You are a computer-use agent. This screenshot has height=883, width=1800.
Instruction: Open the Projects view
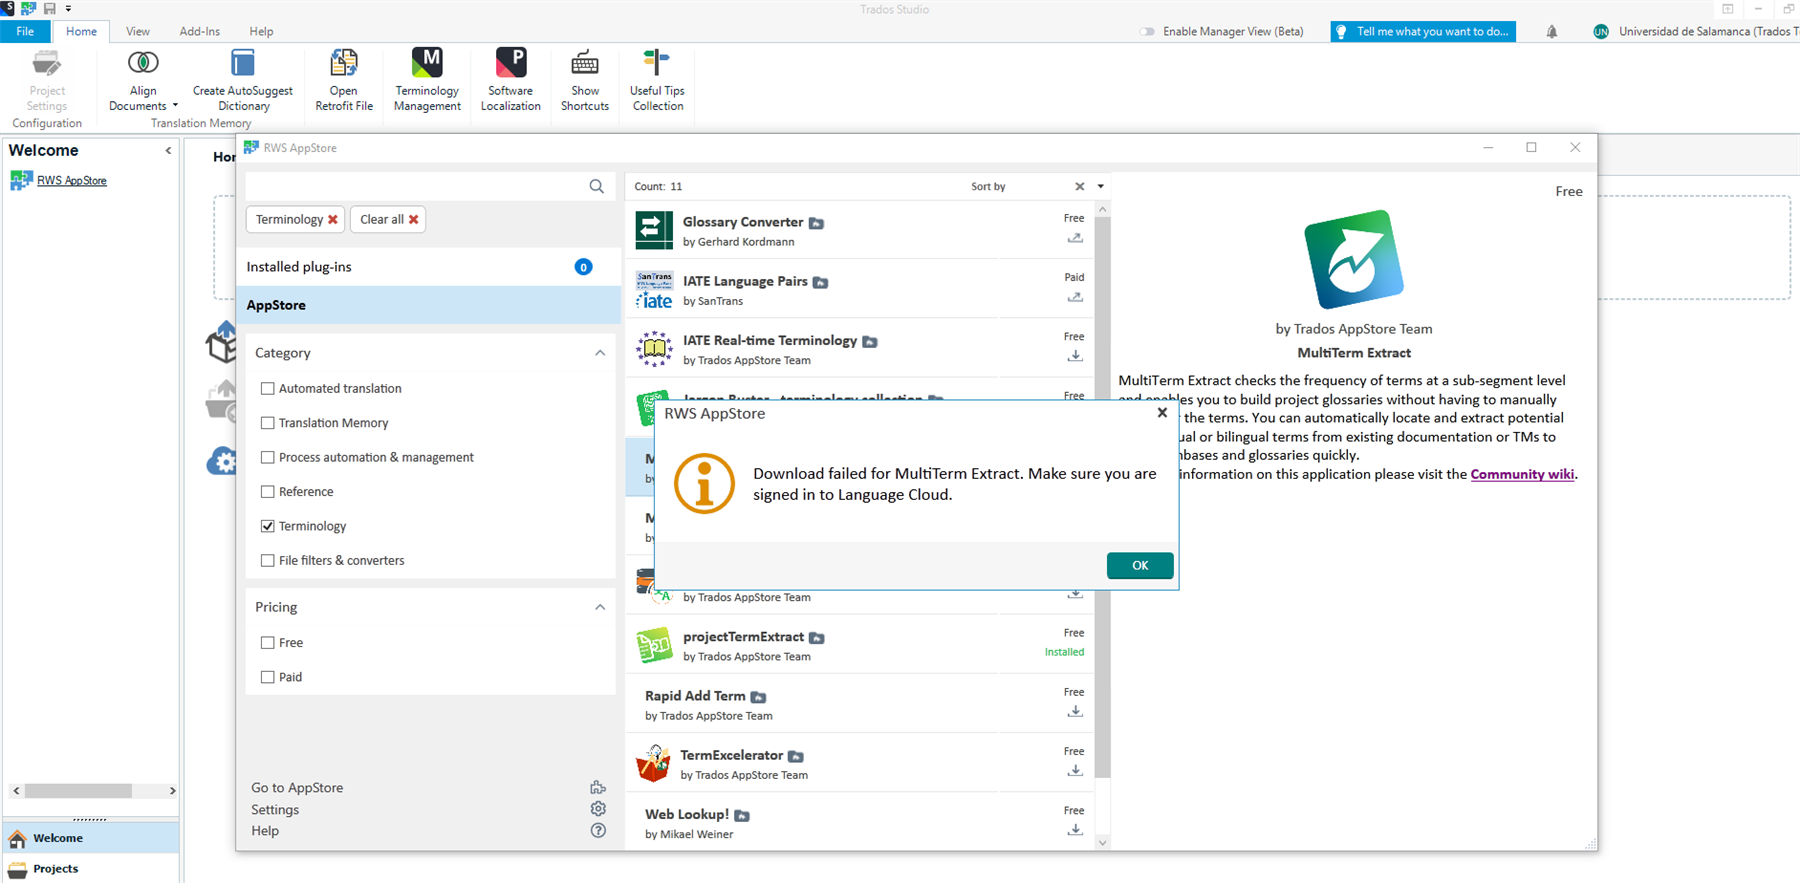[x=90, y=868]
